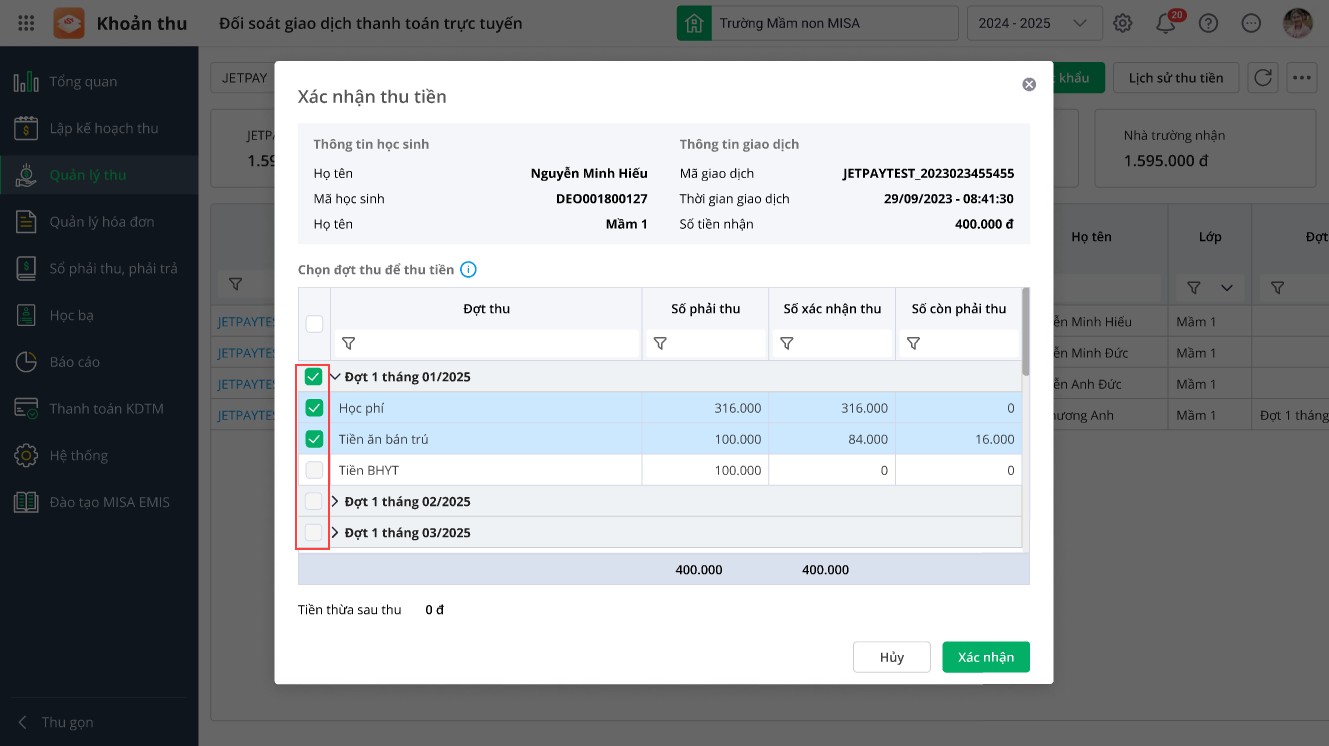Close the Xác nhận thu tiền dialog
The height and width of the screenshot is (746, 1329).
1029,85
